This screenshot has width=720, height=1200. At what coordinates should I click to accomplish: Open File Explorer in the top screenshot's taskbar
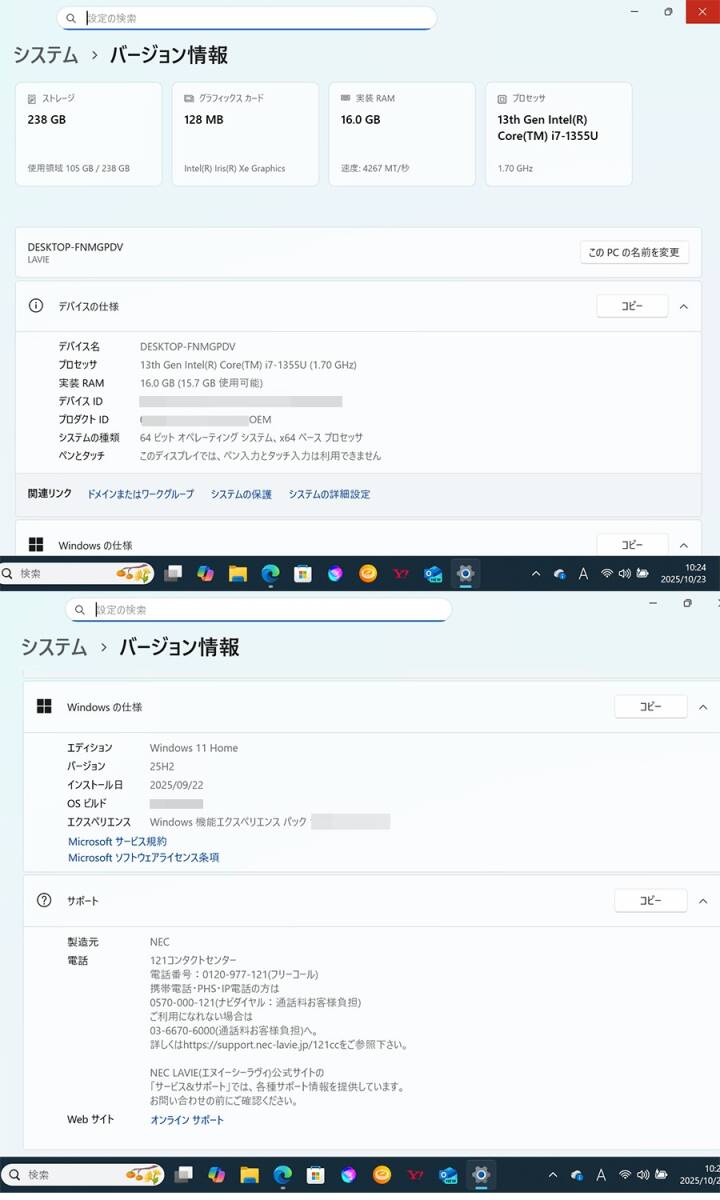click(238, 574)
